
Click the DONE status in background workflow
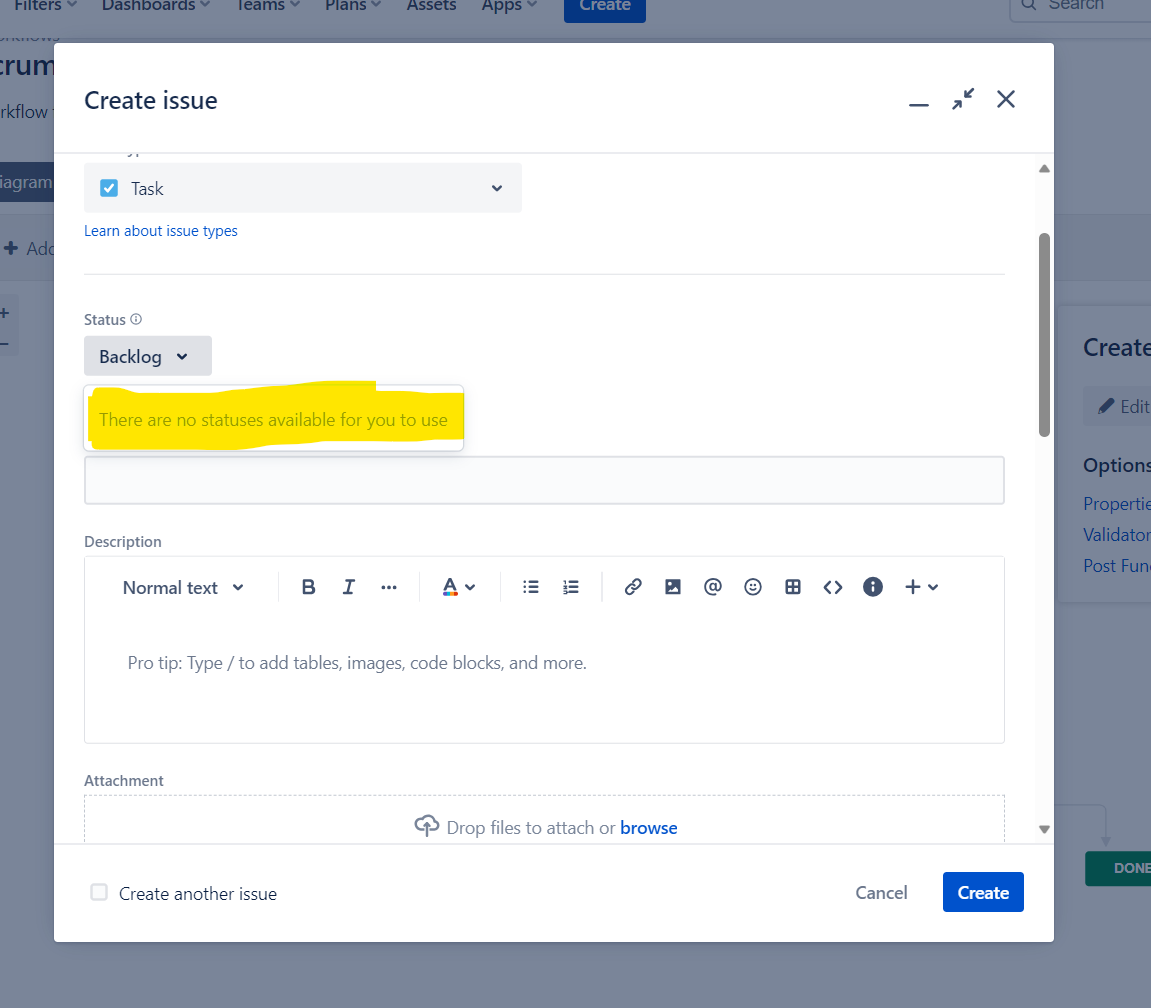pyautogui.click(x=1118, y=868)
